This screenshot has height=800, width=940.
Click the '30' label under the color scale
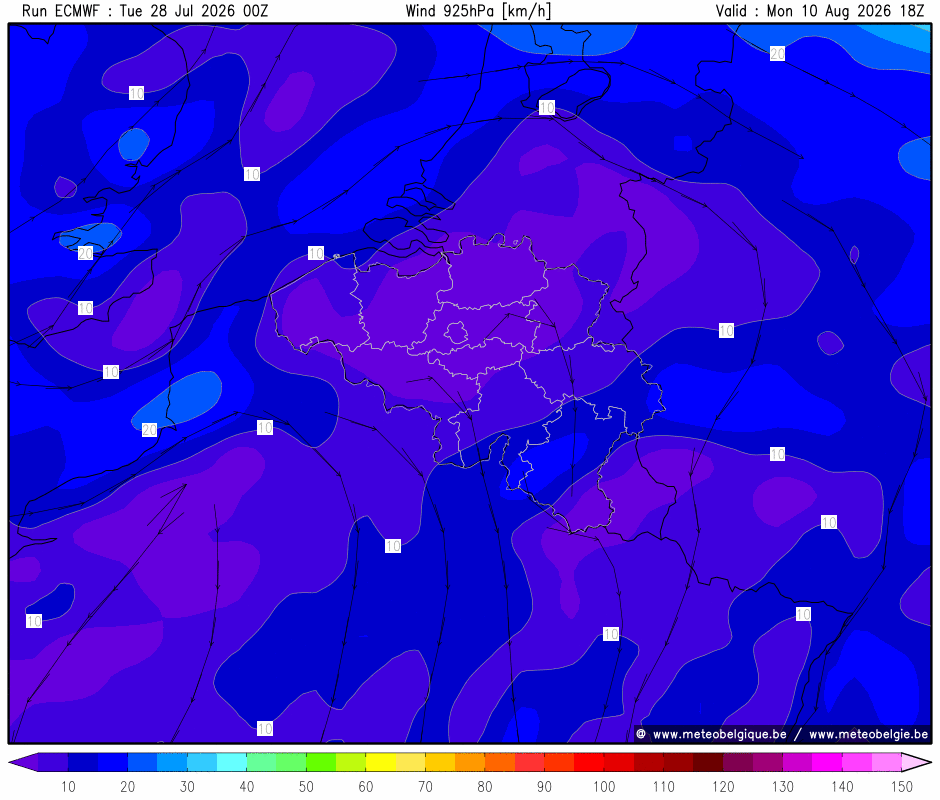[x=187, y=786]
